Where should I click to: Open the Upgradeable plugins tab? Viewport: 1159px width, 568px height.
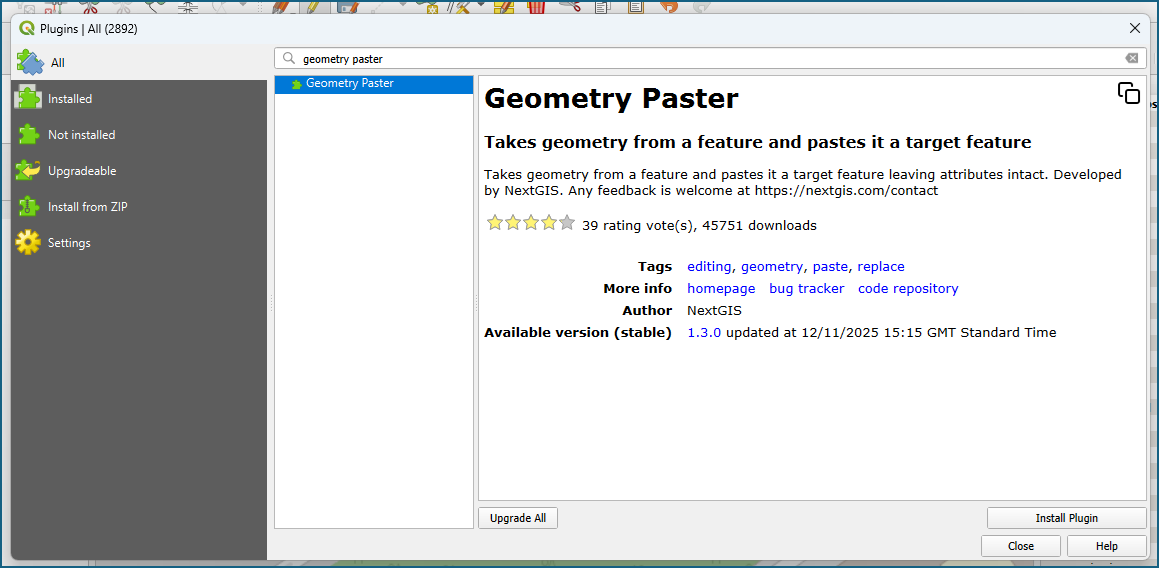(139, 171)
